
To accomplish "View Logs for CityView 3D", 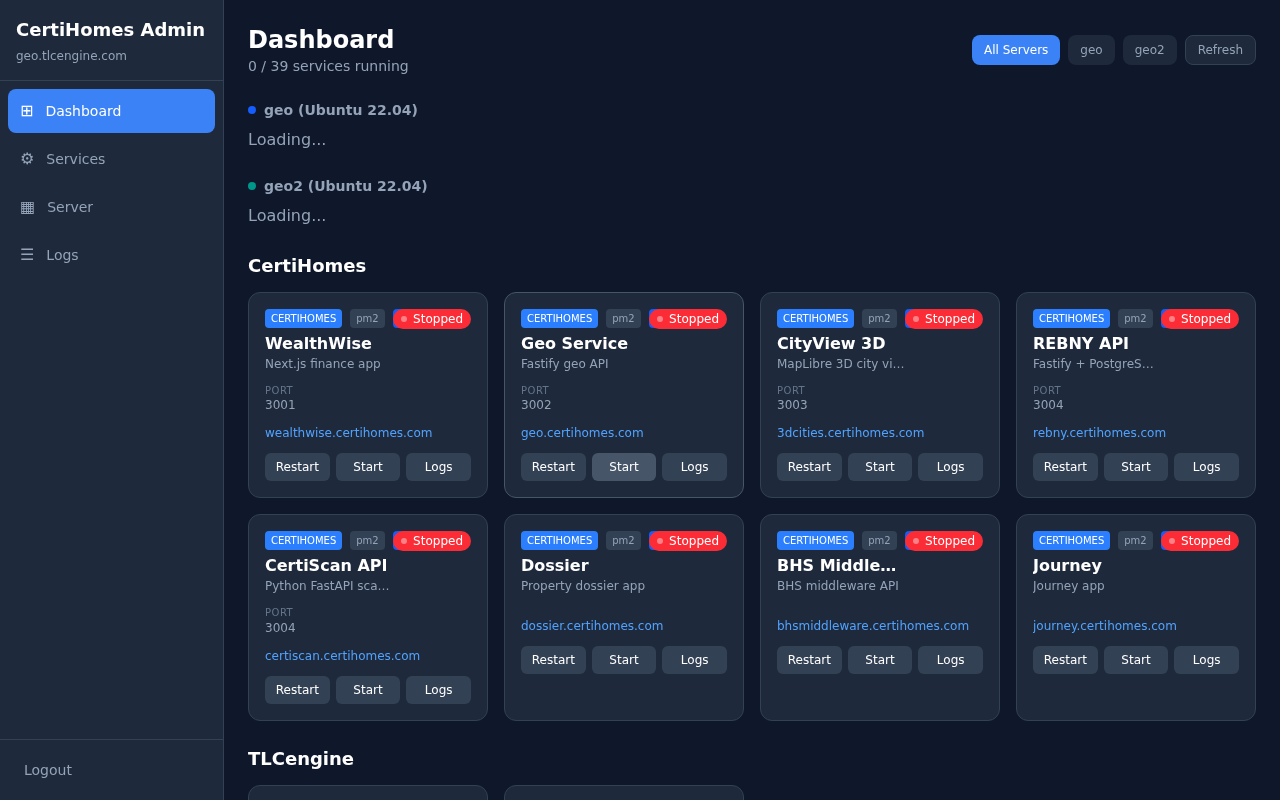I will [x=950, y=466].
